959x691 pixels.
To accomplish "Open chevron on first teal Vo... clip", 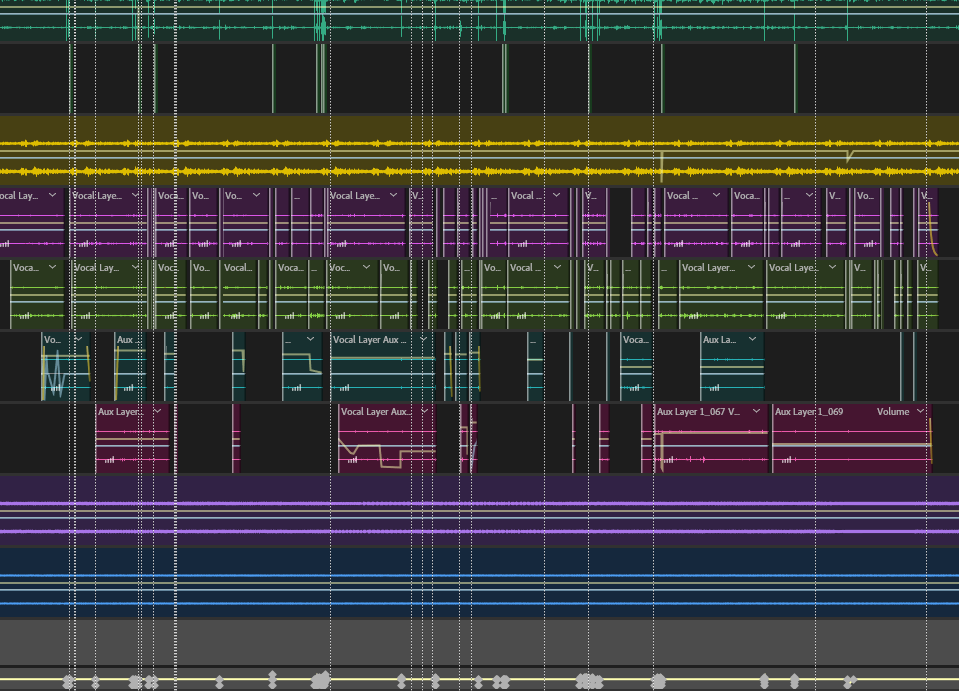I will (78, 339).
